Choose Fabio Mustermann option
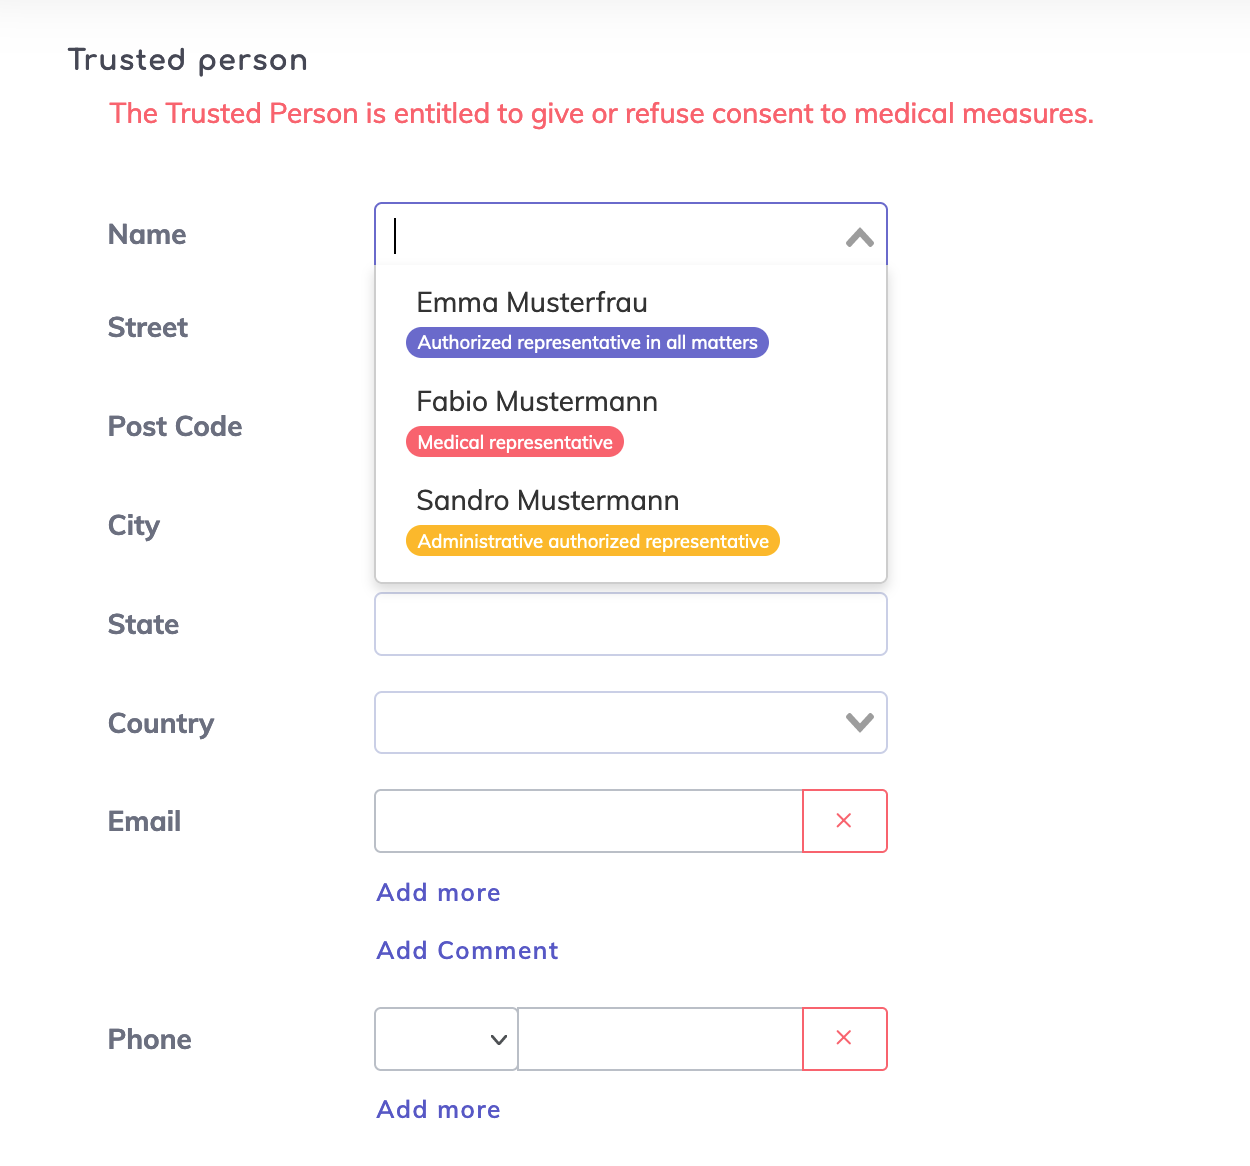1250x1166 pixels. pyautogui.click(x=537, y=401)
